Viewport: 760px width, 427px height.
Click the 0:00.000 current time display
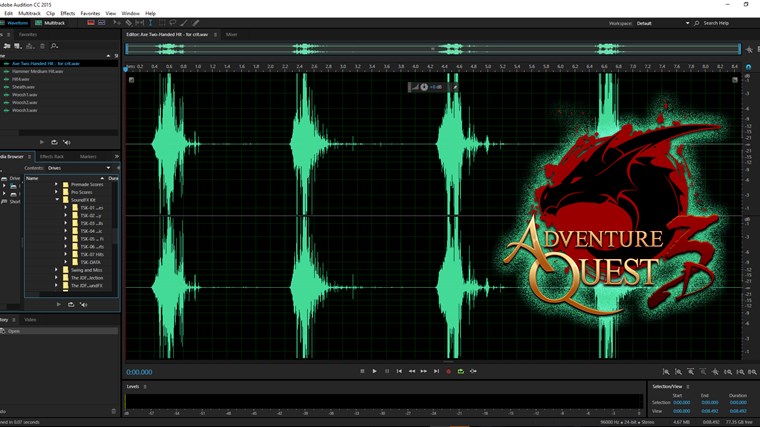tap(139, 372)
